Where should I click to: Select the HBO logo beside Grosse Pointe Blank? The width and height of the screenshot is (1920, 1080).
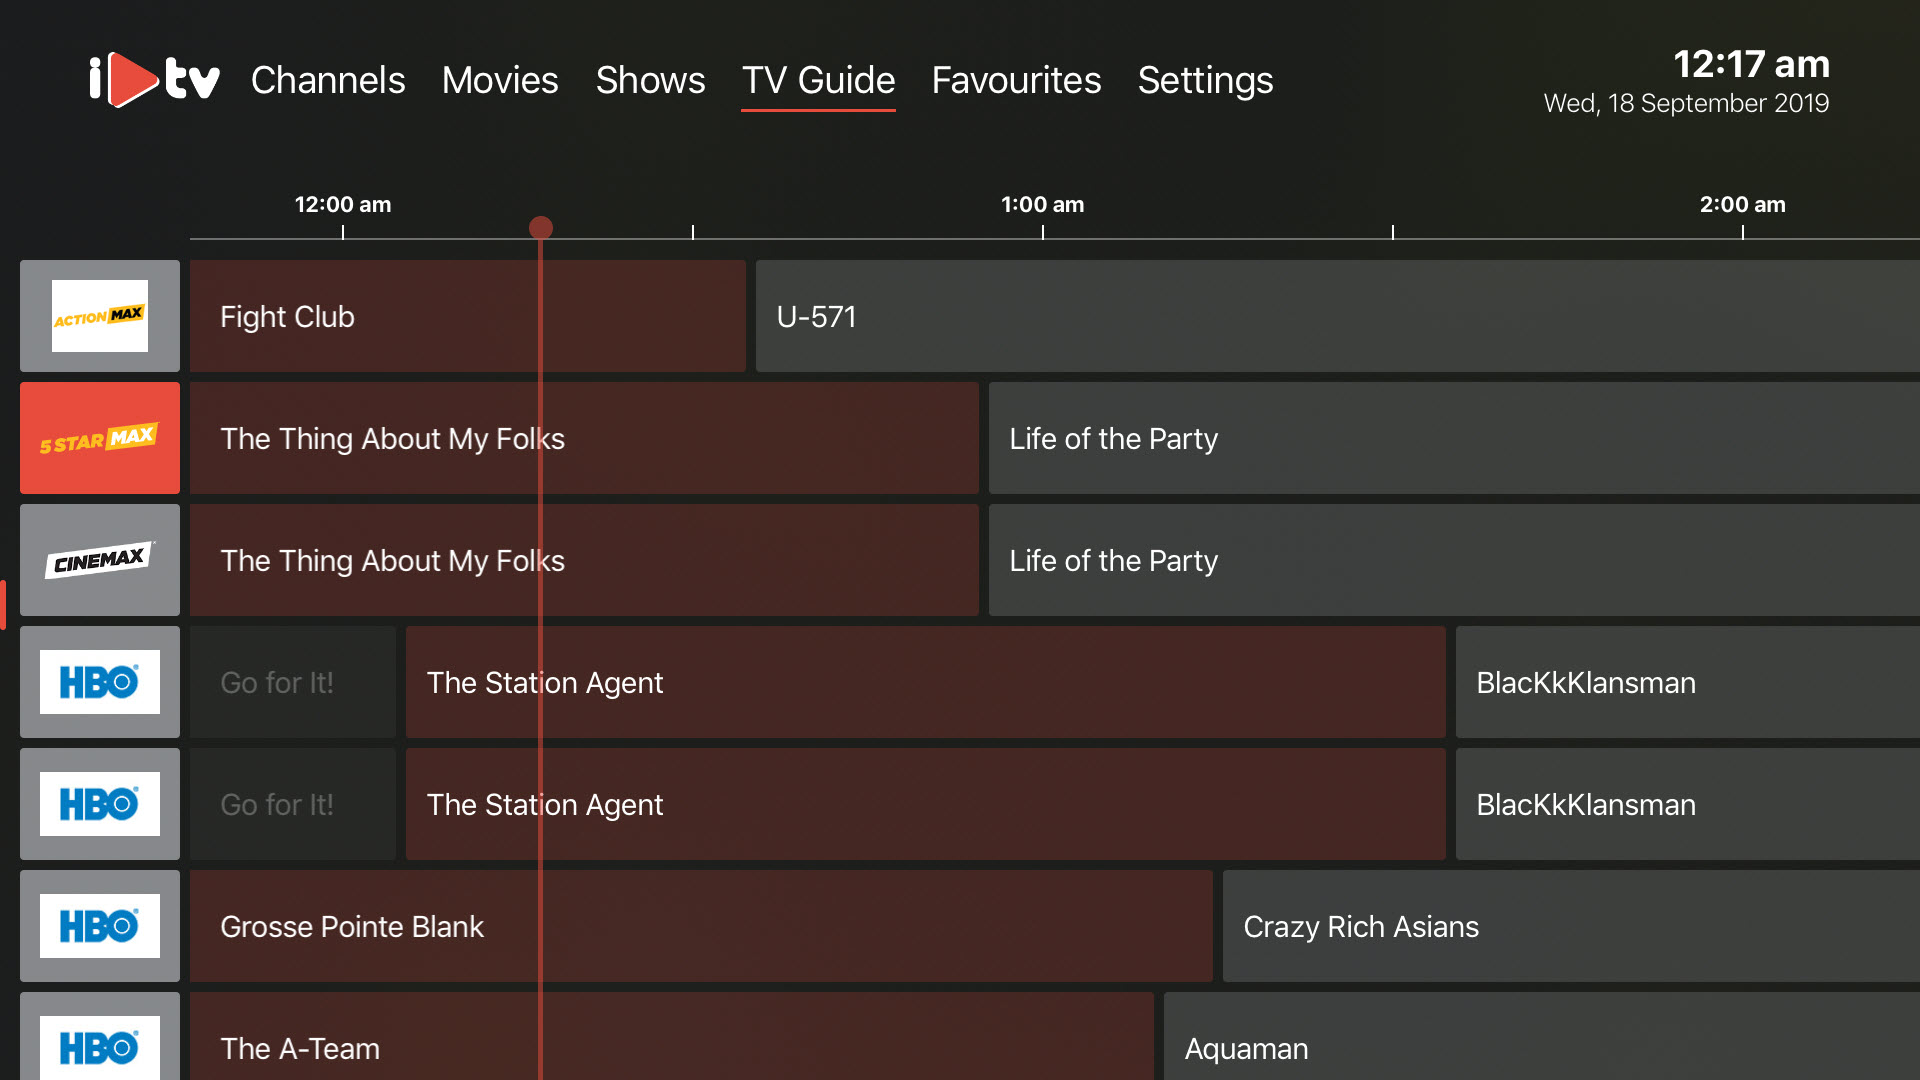[100, 926]
